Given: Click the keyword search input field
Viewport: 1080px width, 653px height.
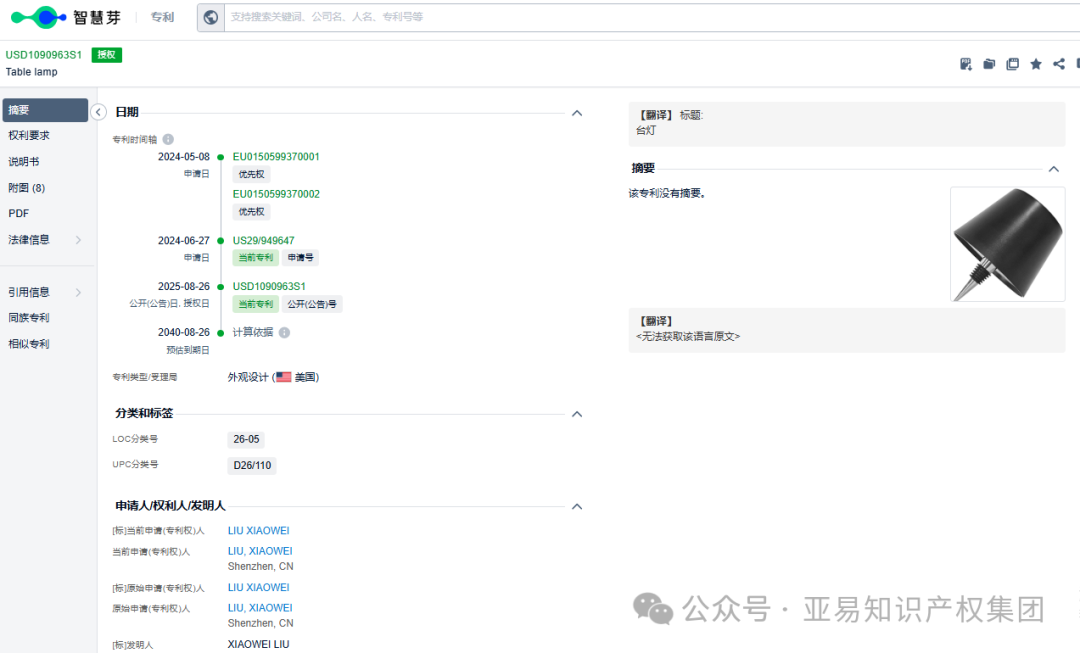Looking at the screenshot, I should pos(500,17).
